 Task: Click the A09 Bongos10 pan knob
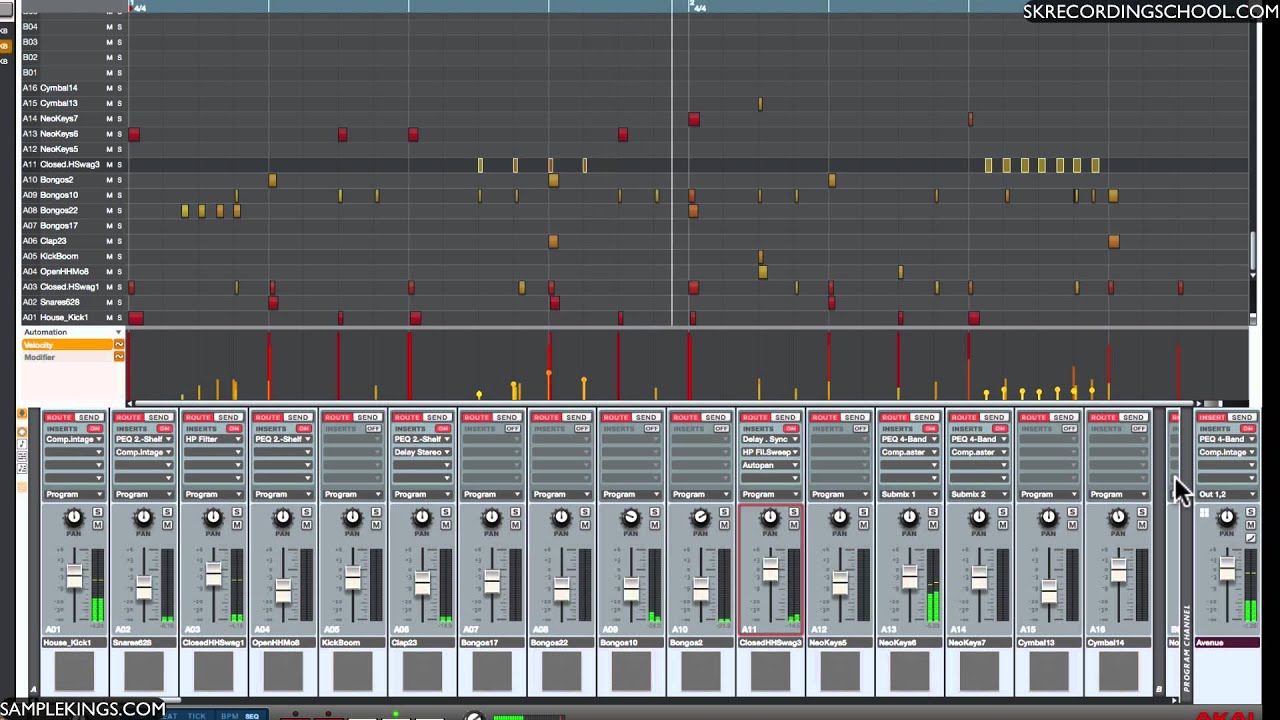point(630,517)
